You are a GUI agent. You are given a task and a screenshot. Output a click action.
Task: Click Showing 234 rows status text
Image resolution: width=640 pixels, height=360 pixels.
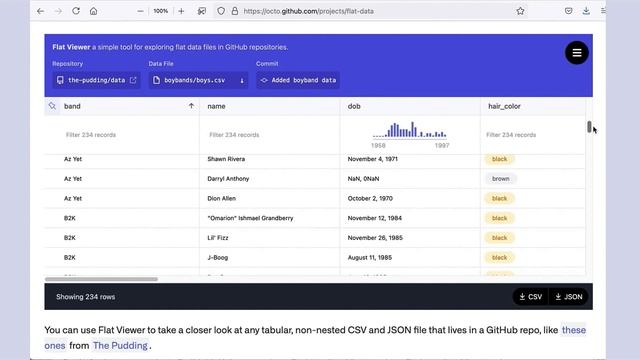click(86, 297)
